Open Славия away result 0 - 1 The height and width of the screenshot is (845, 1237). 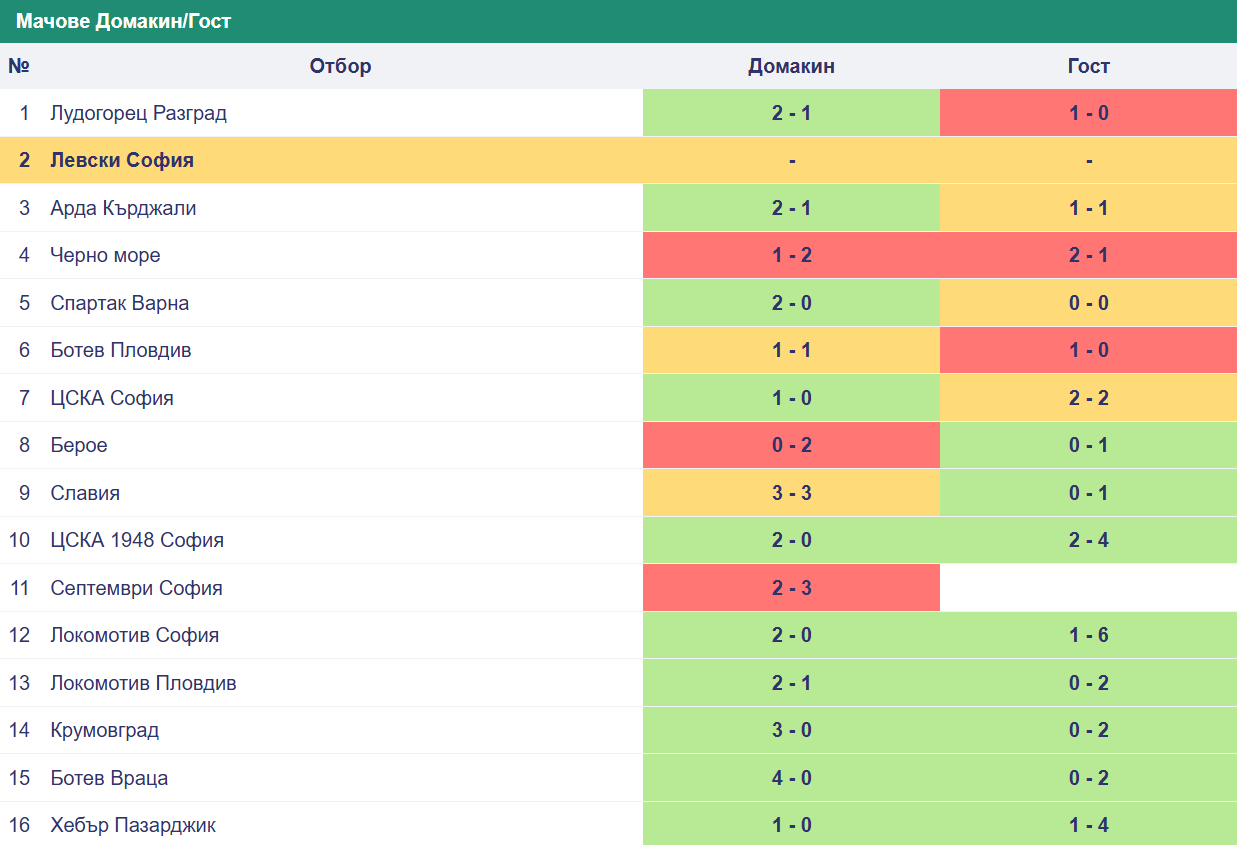tap(1088, 493)
